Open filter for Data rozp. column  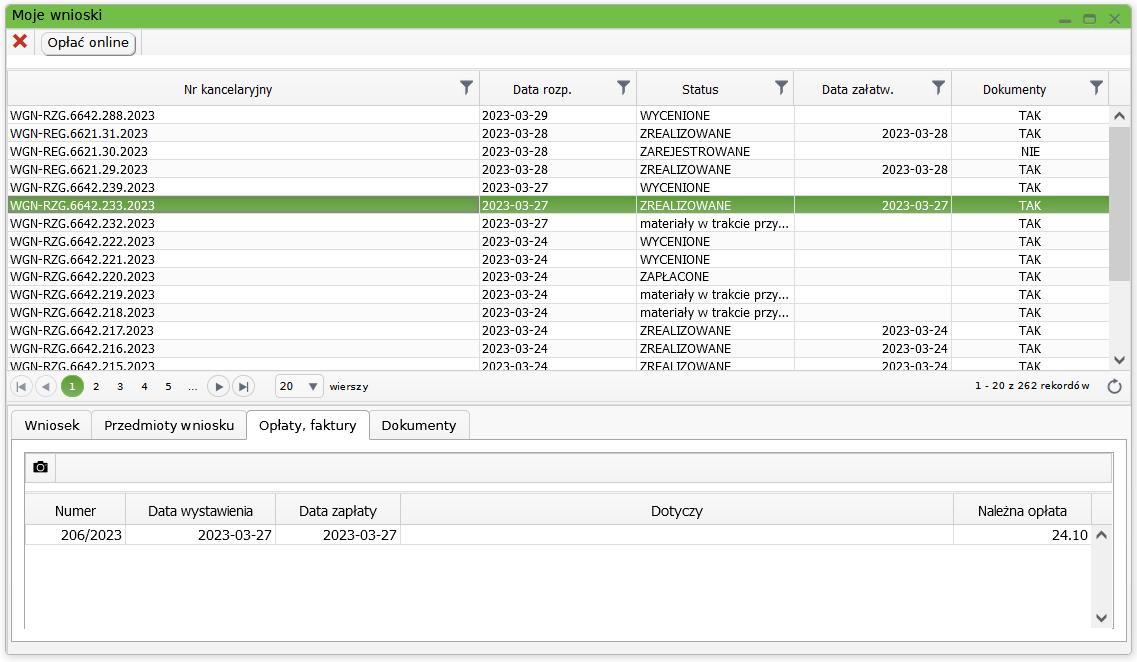click(623, 88)
